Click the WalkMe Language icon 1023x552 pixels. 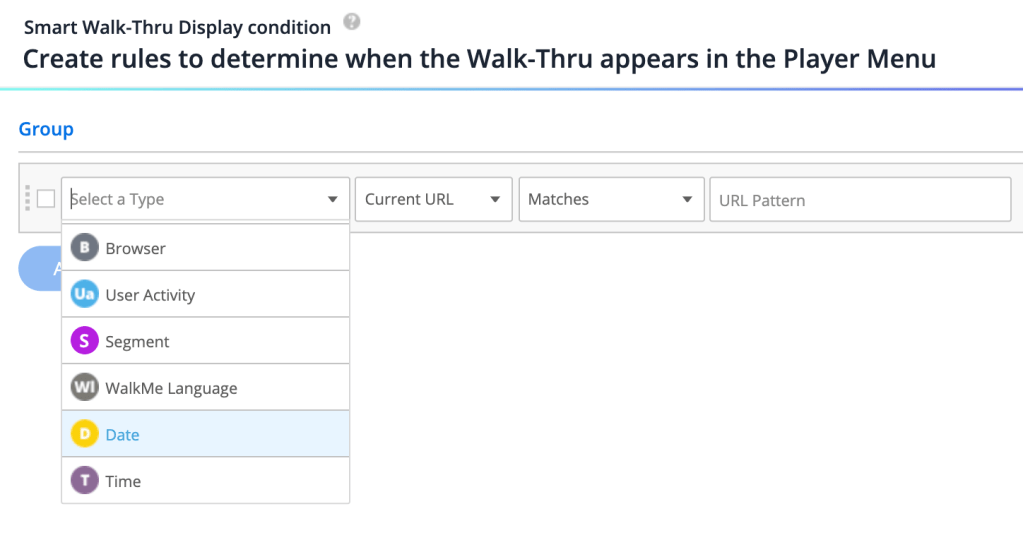click(85, 388)
